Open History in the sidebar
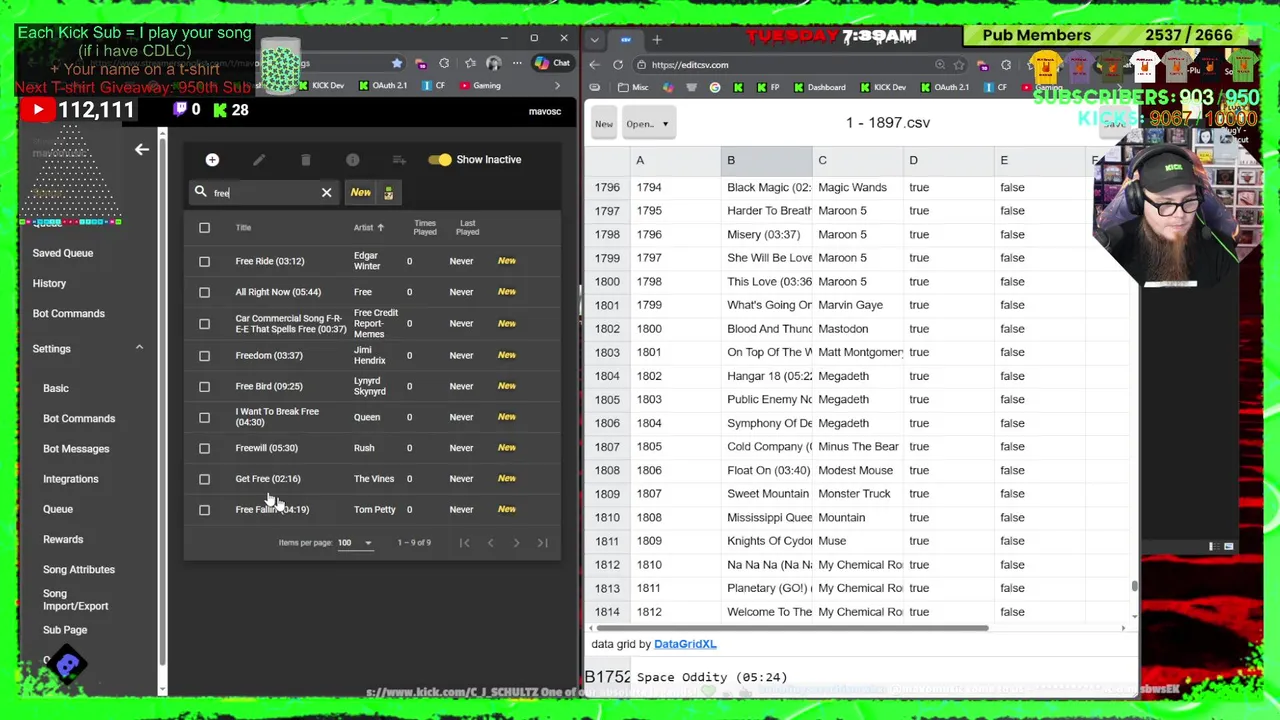 49,283
